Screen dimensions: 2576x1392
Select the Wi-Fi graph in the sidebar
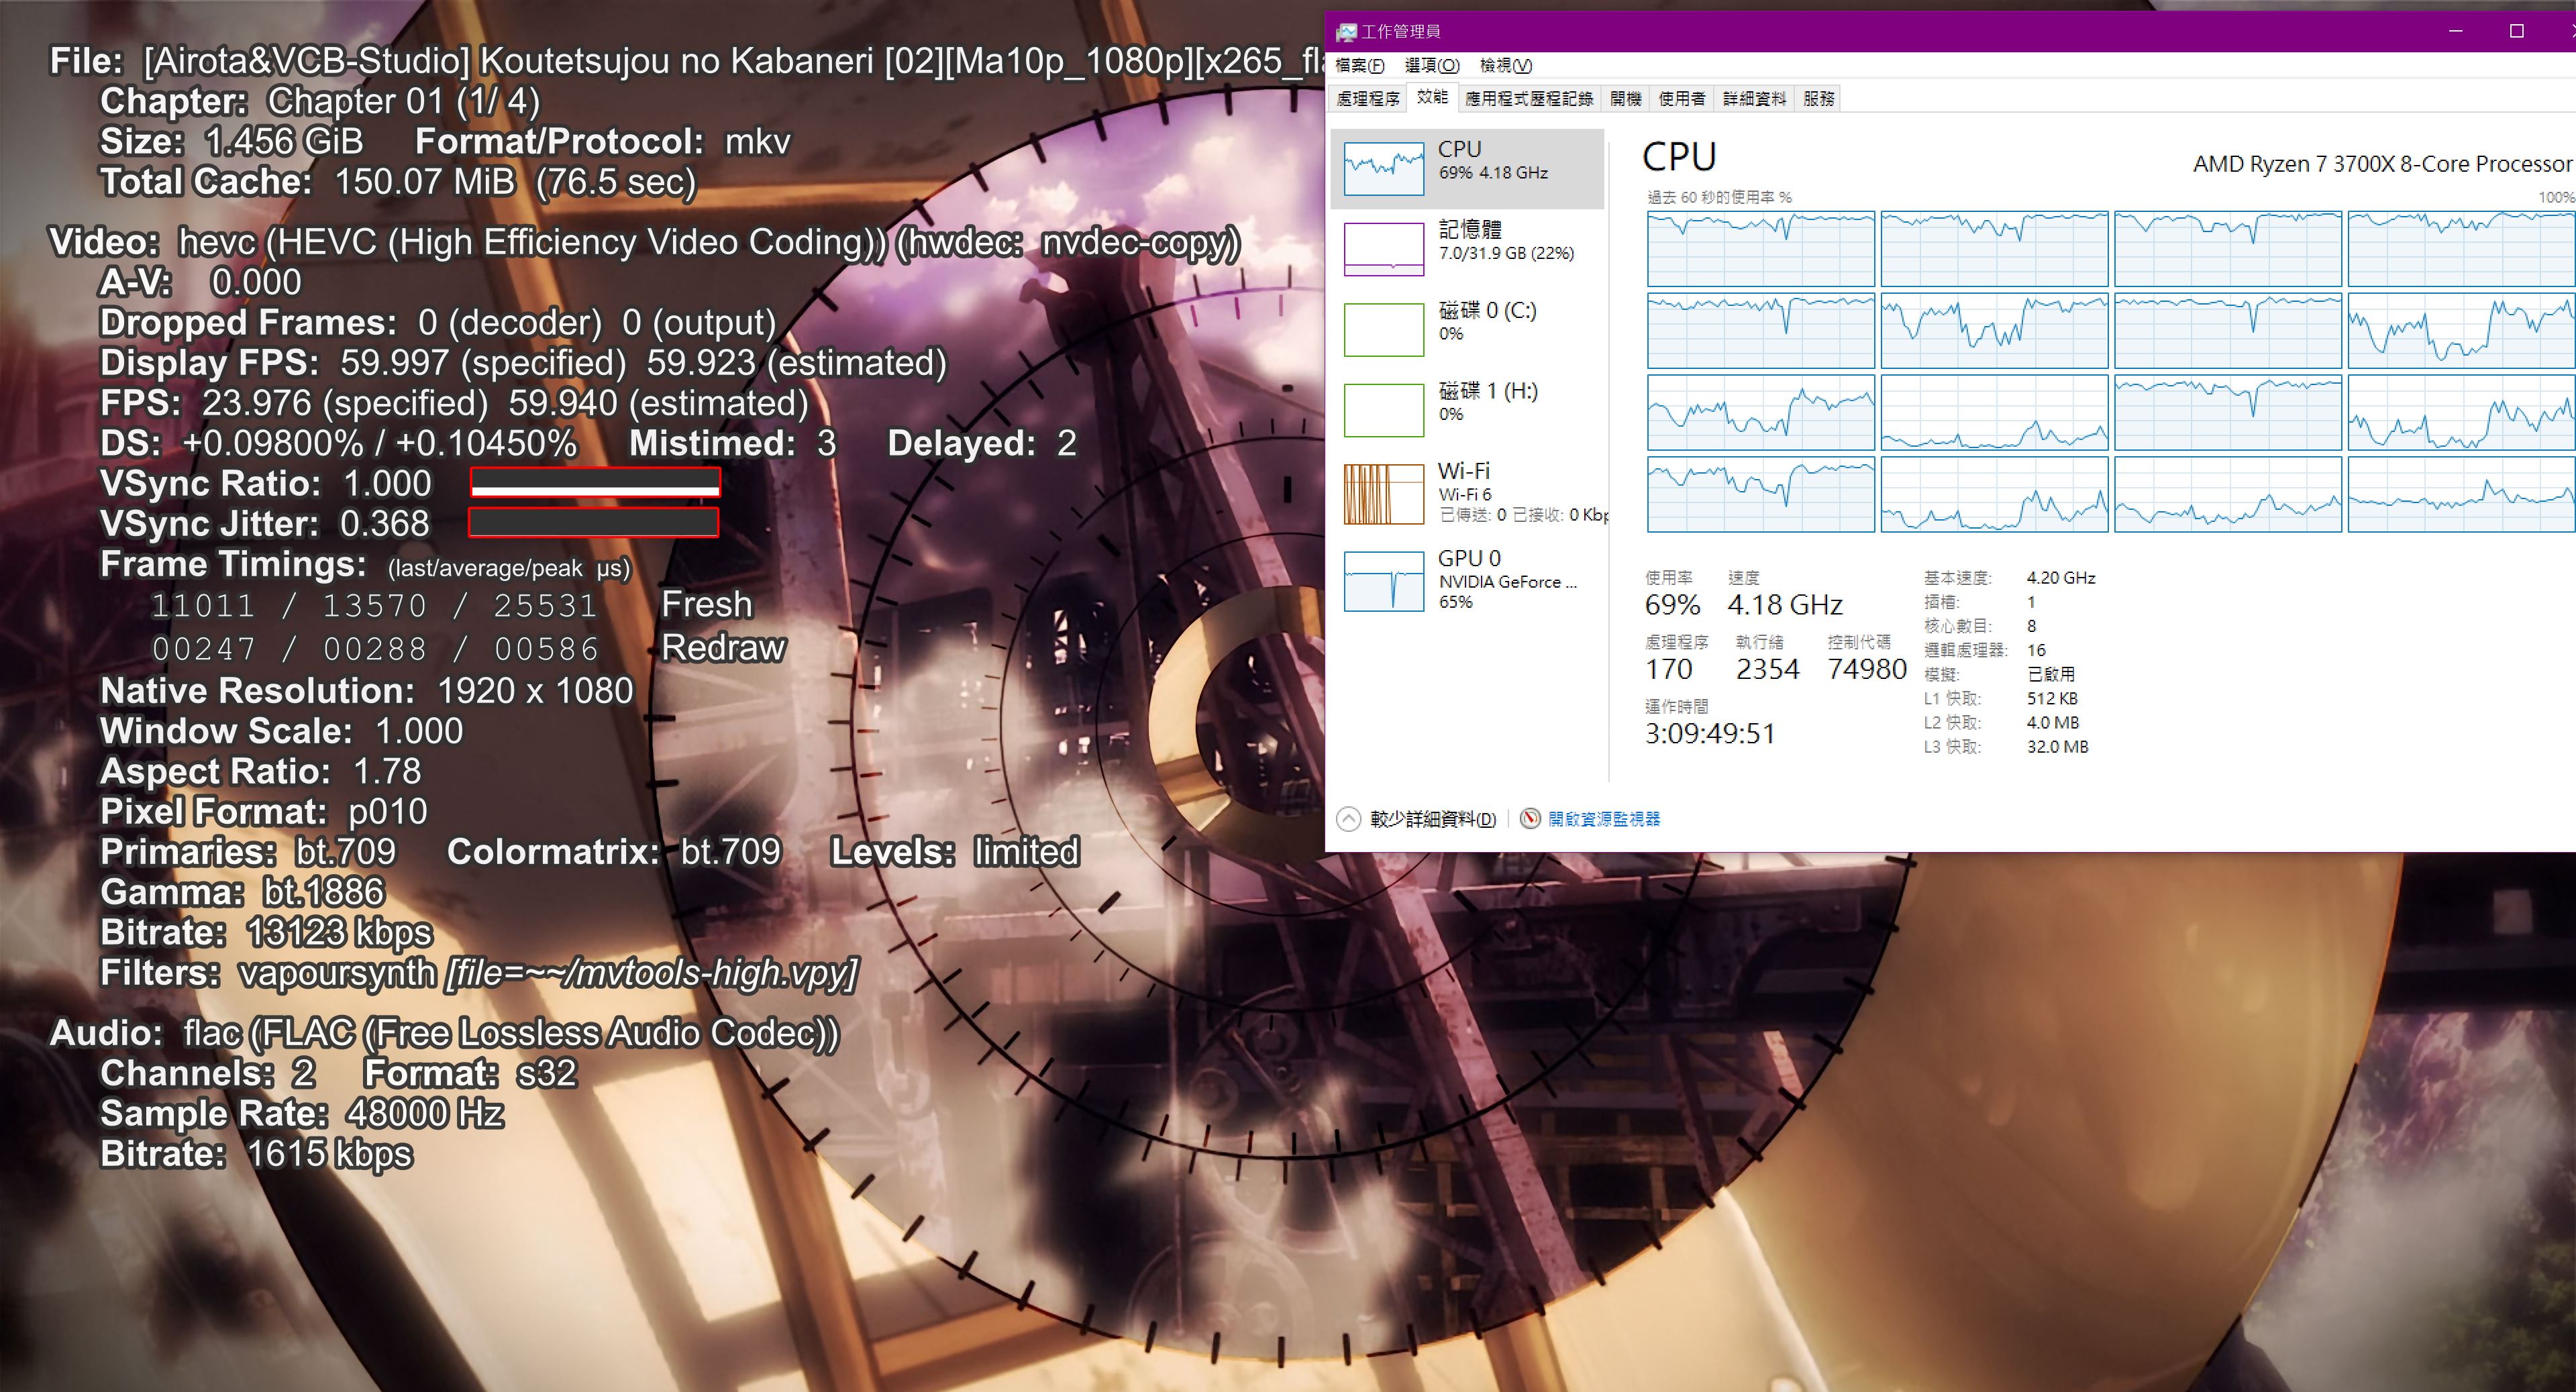1384,494
